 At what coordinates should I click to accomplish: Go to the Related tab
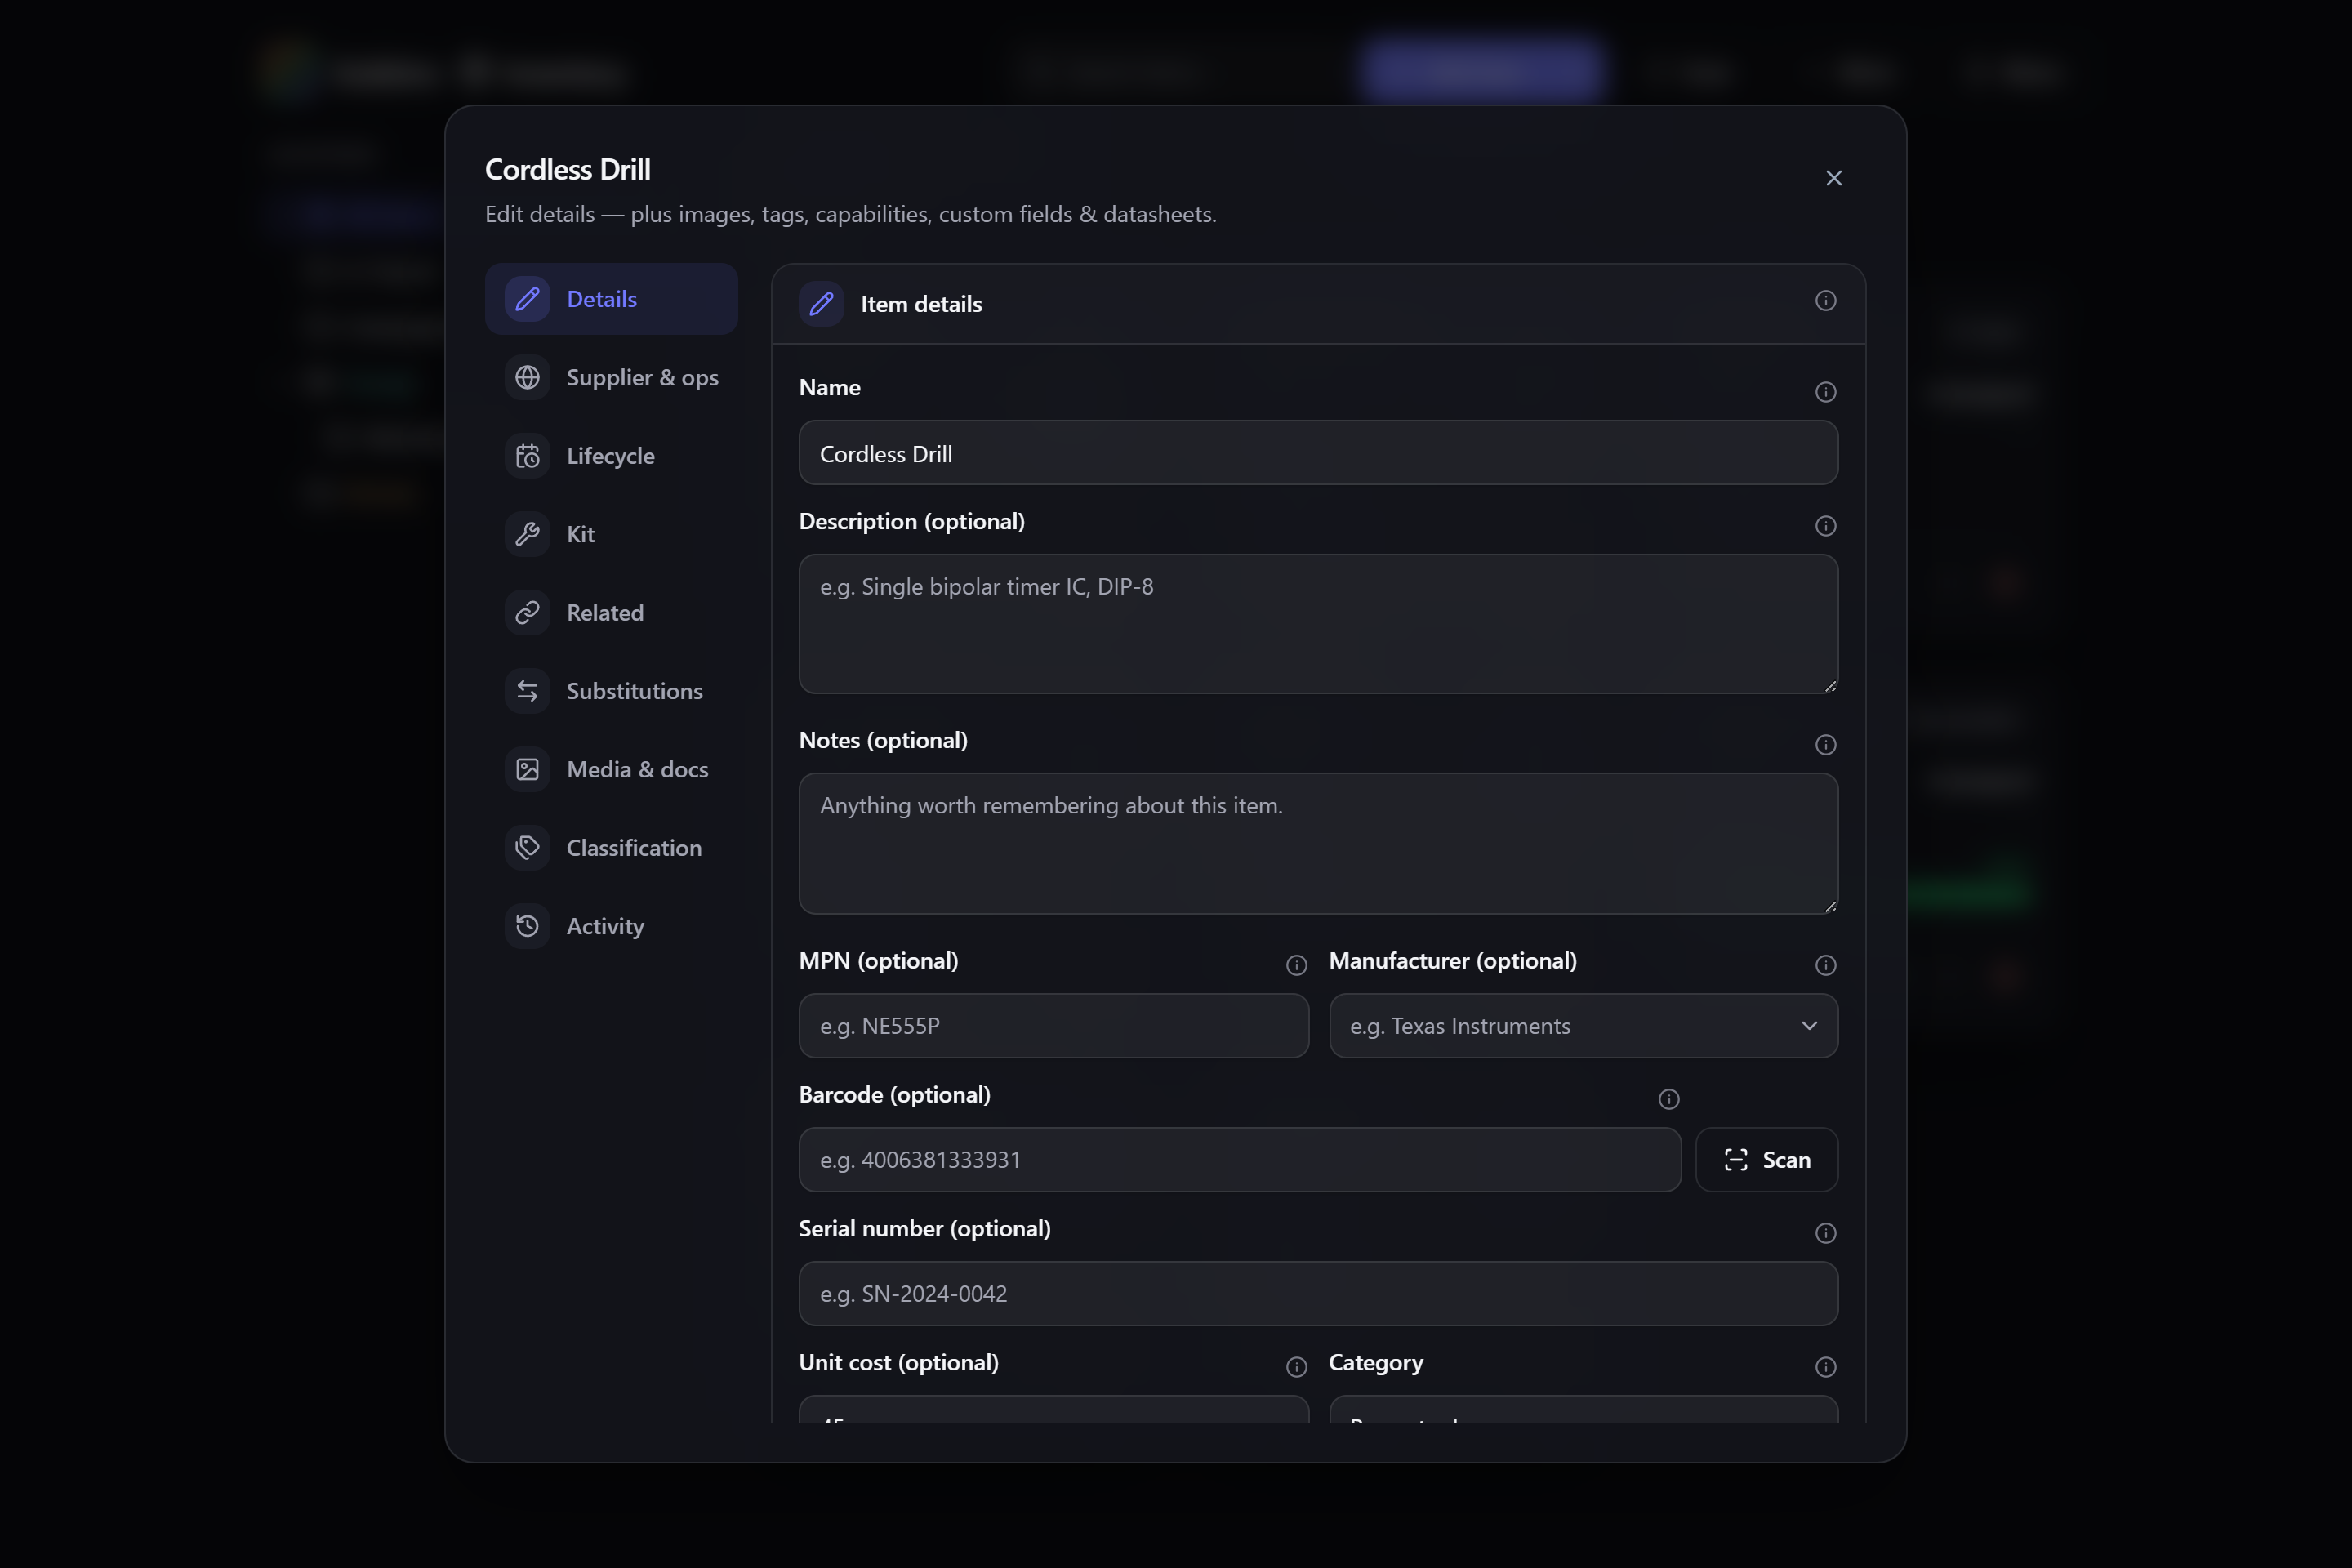pyautogui.click(x=611, y=612)
